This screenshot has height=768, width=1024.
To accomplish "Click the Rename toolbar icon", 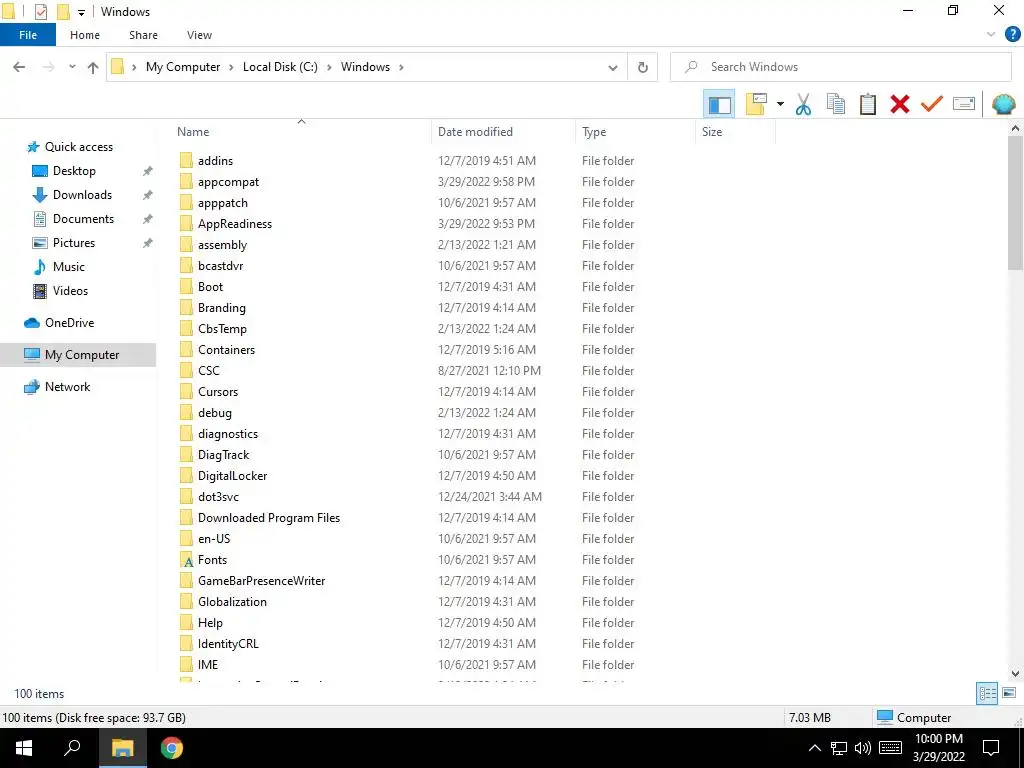I will (x=963, y=104).
